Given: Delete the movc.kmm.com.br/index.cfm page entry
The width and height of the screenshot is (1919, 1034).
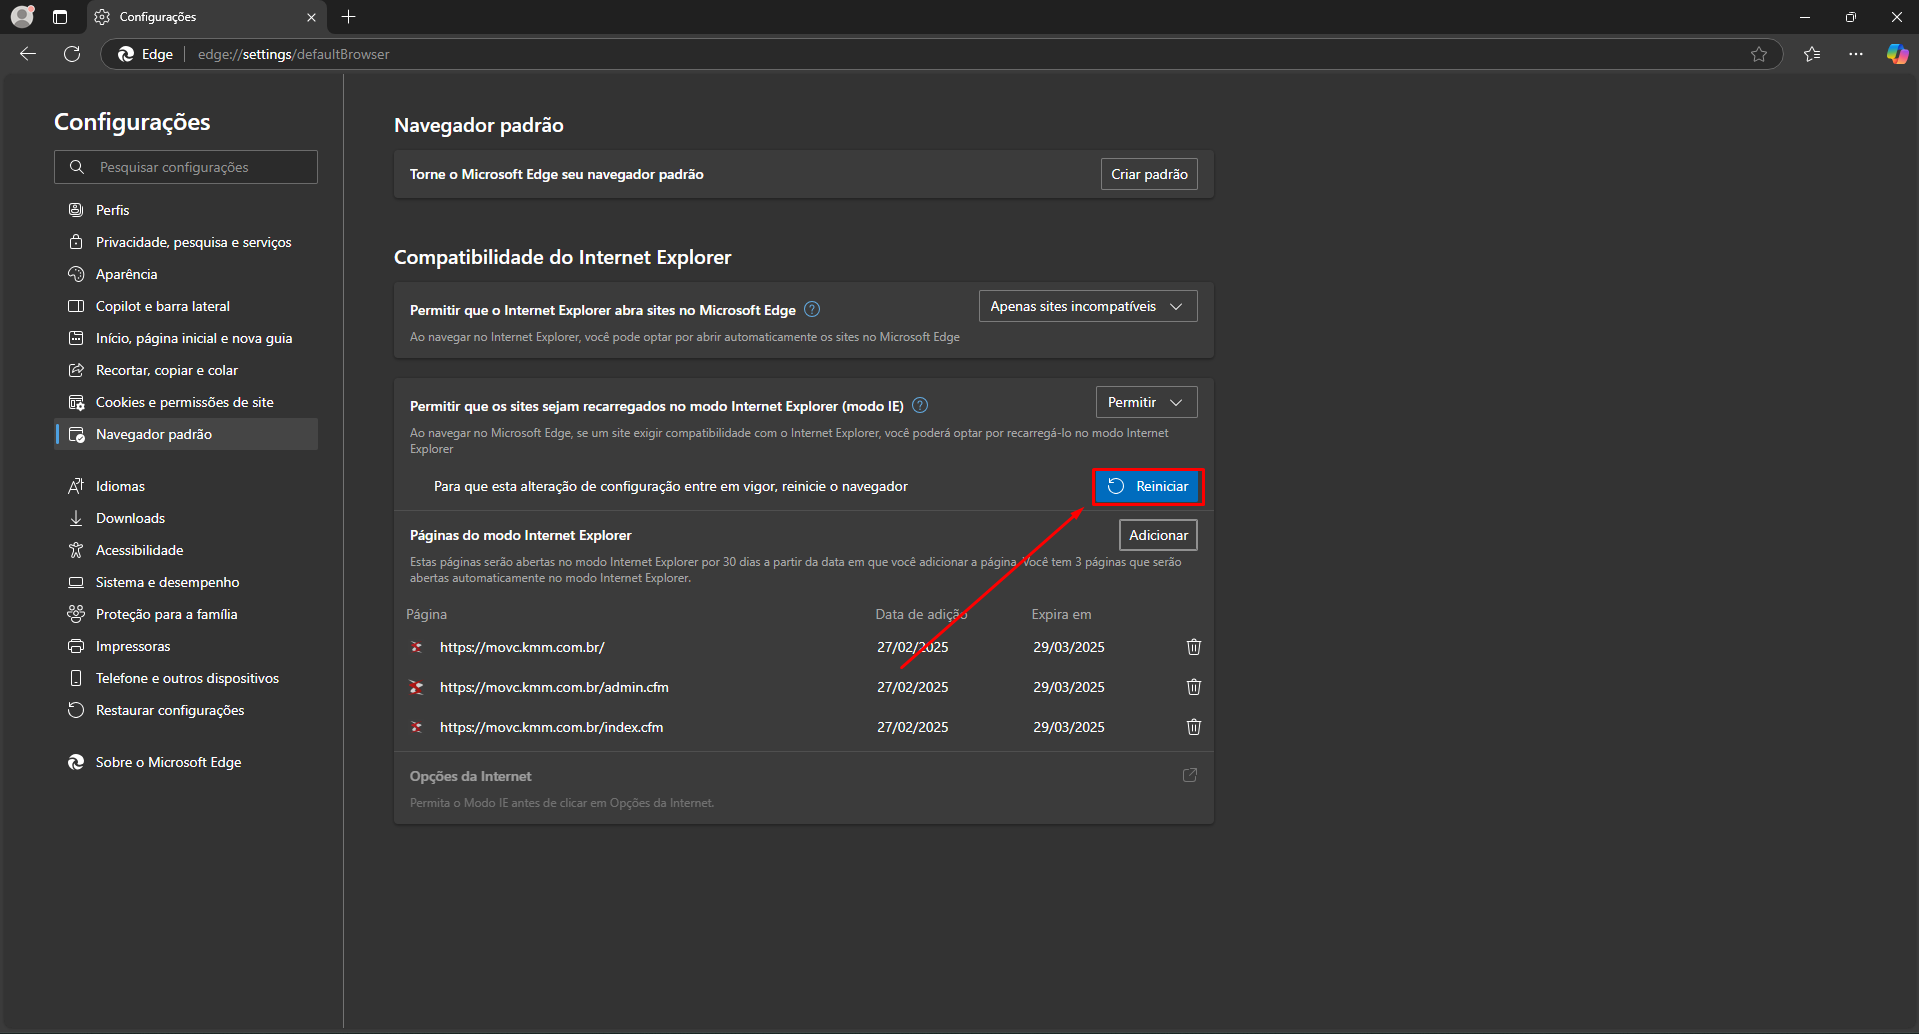Looking at the screenshot, I should click(x=1193, y=727).
